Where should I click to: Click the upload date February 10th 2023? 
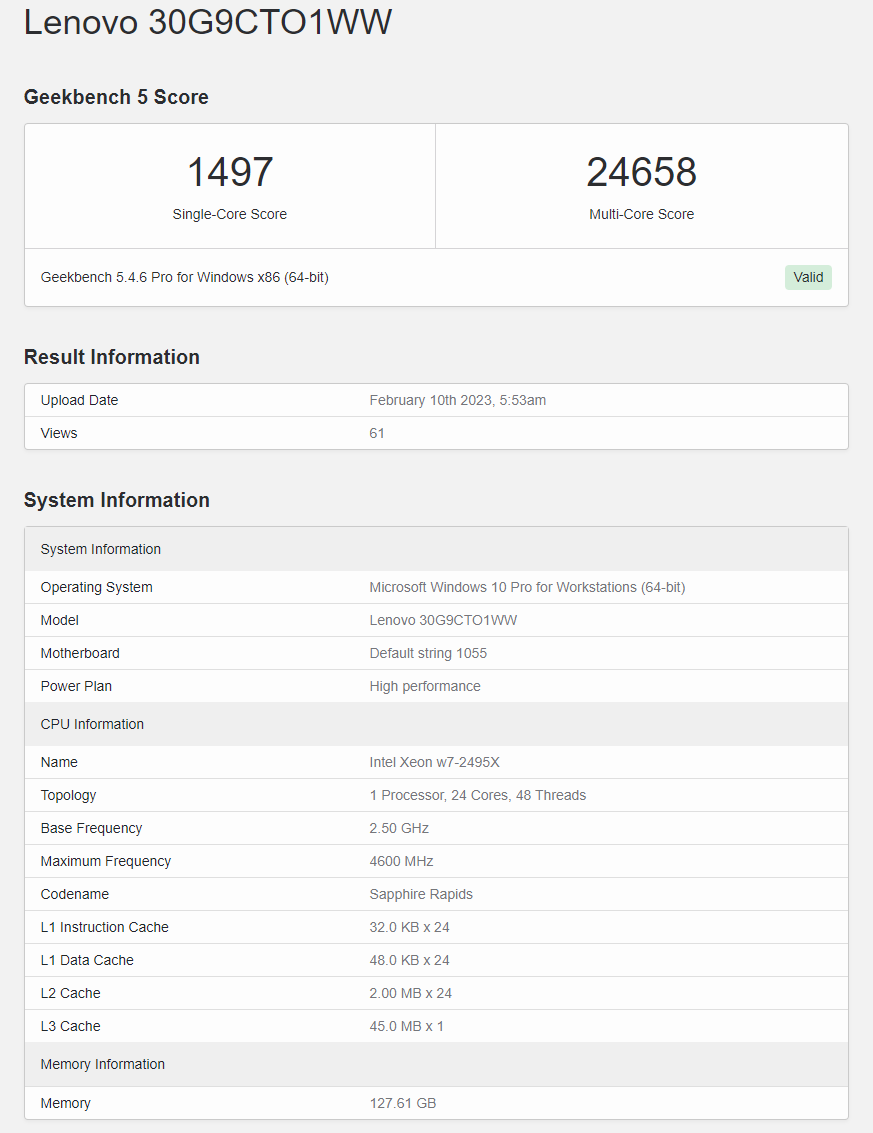457,400
